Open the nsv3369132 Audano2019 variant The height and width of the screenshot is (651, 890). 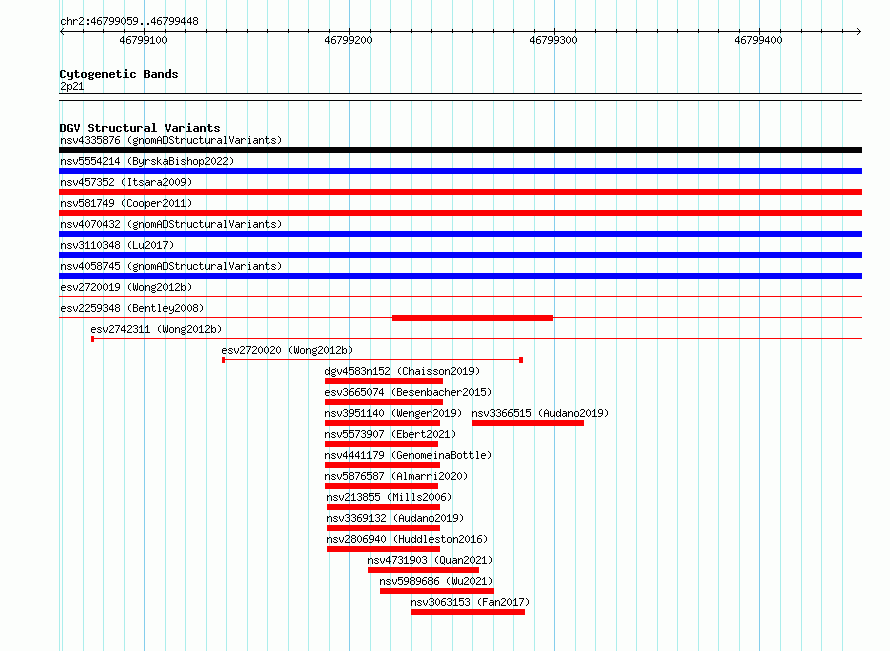(x=395, y=518)
